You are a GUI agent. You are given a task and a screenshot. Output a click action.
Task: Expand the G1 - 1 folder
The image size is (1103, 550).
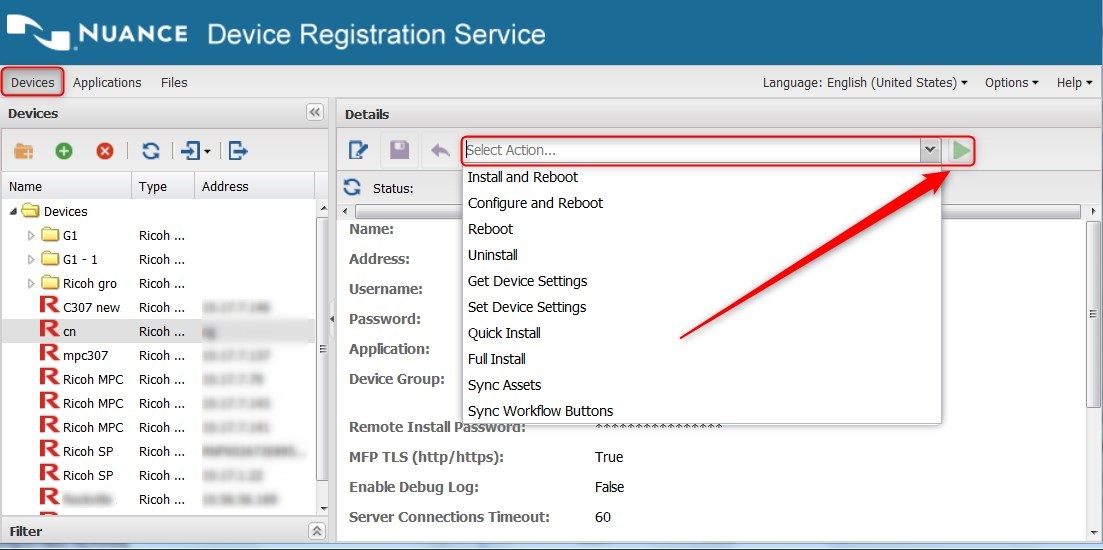[30, 259]
